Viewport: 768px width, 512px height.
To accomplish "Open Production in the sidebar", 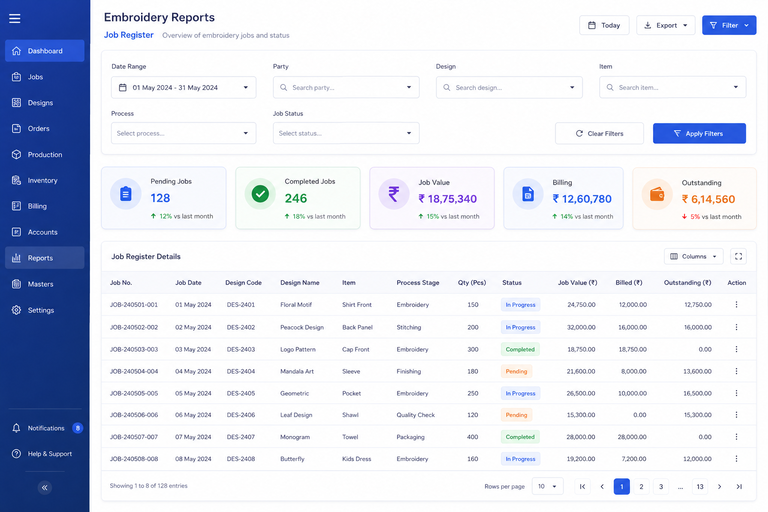I will [45, 154].
